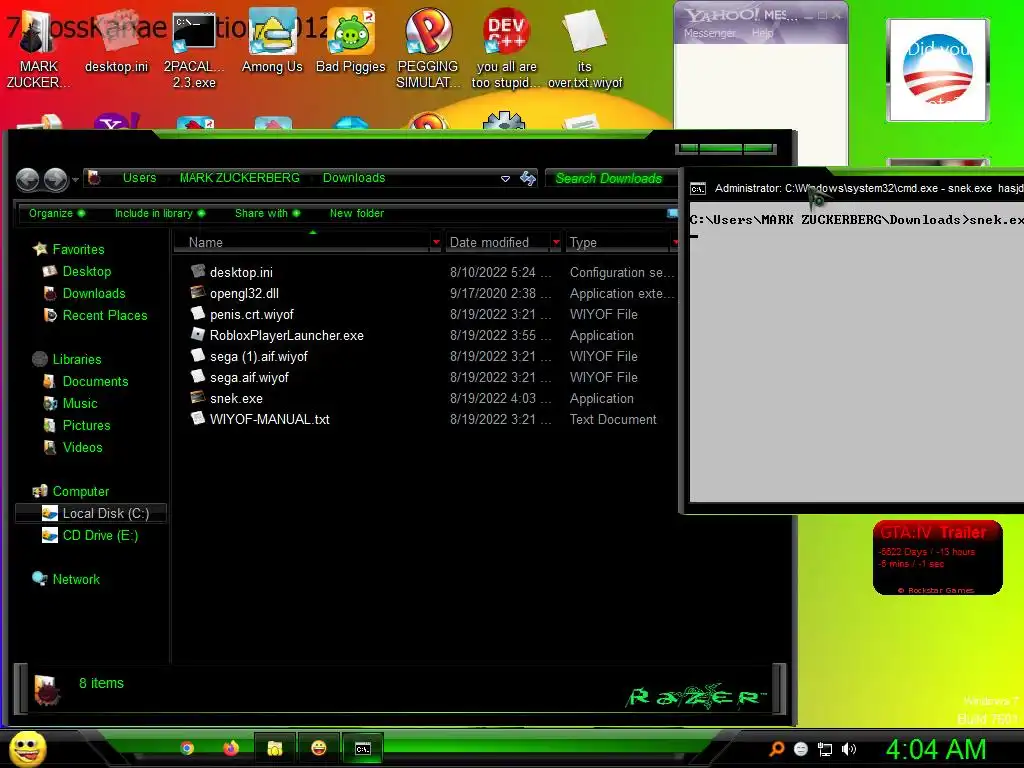1024x768 pixels.
Task: Open the PEGGING SIMULAT... desktop icon
Action: 428,49
